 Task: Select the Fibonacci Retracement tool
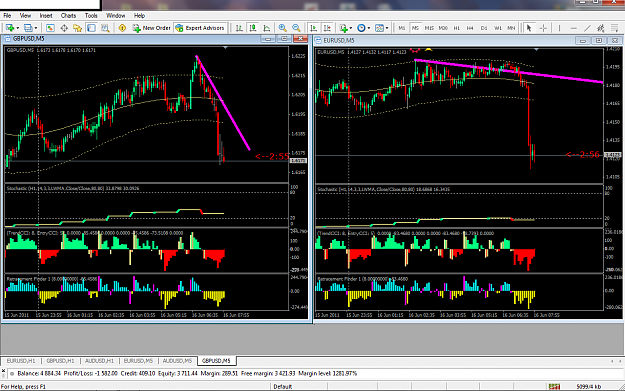(615, 28)
